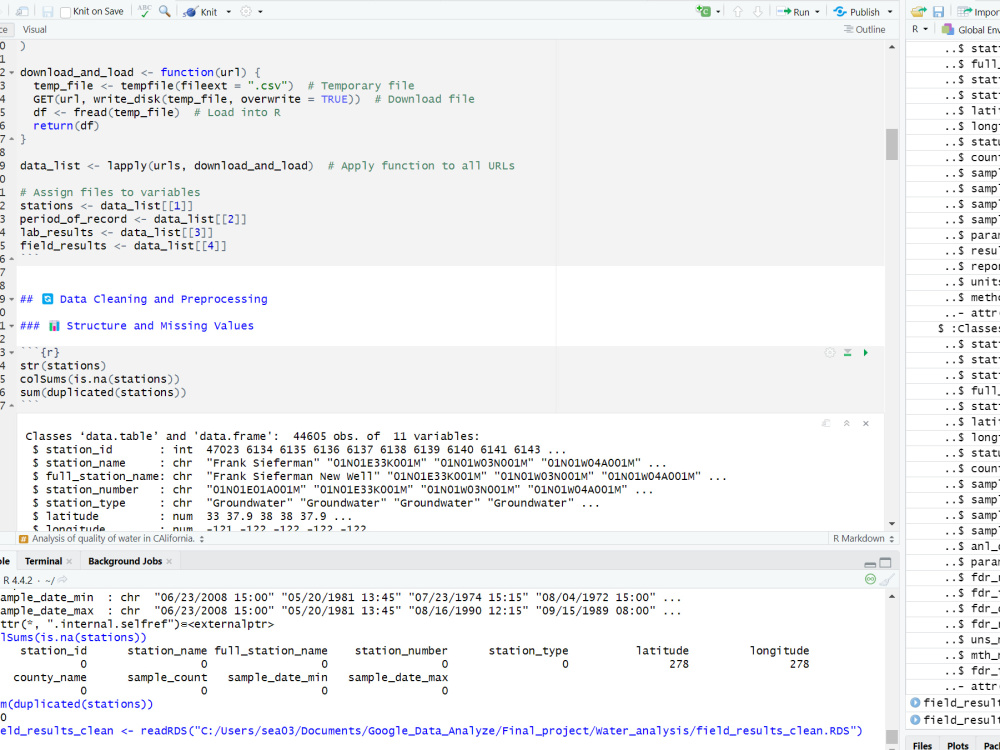The image size is (1000, 750).
Task: Collapse chunk output with double chevron
Action: [x=846, y=423]
